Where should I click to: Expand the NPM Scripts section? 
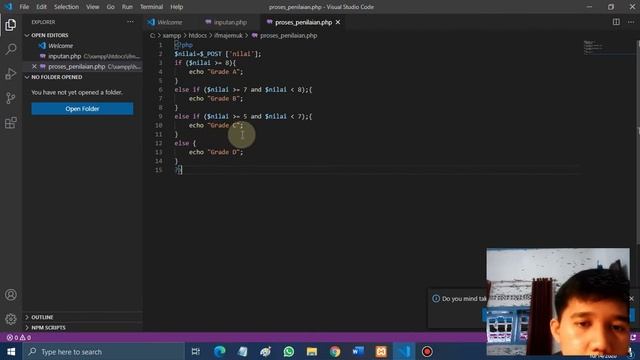(48, 327)
